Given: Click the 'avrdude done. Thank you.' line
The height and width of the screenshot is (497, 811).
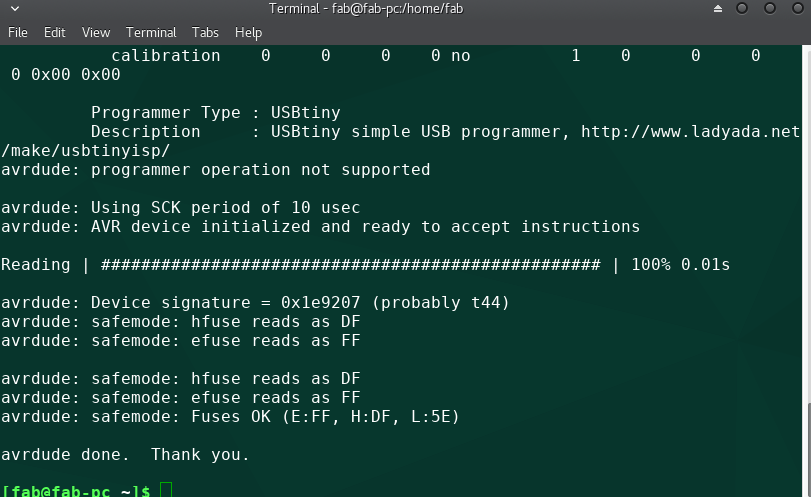Looking at the screenshot, I should (x=125, y=455).
